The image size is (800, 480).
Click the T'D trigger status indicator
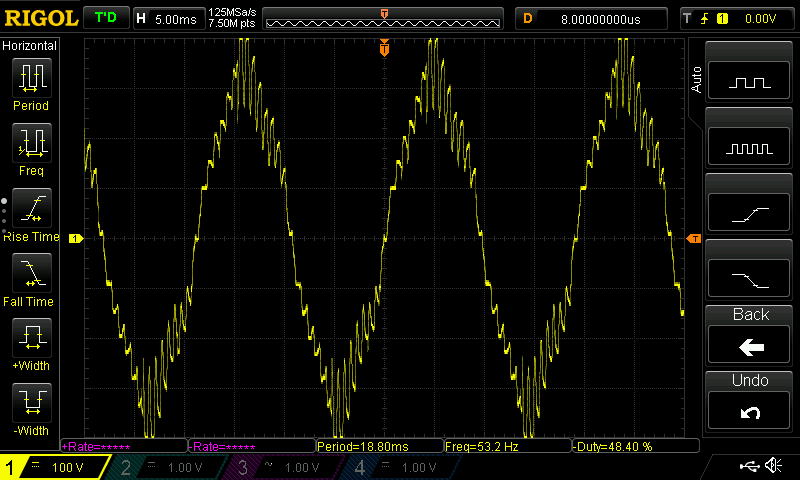tap(106, 18)
